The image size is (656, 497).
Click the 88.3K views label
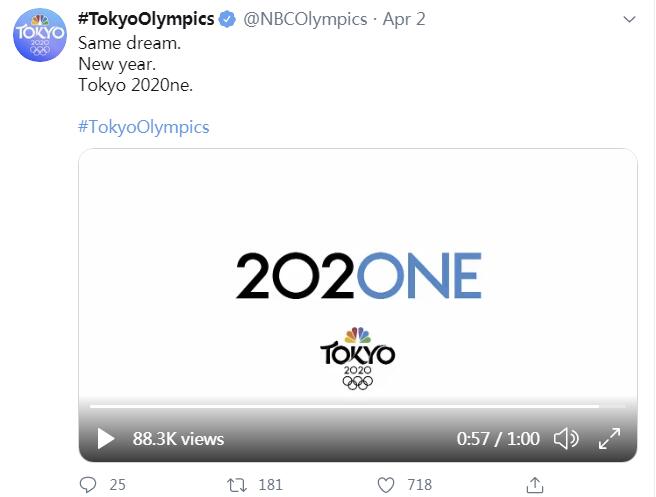click(178, 438)
